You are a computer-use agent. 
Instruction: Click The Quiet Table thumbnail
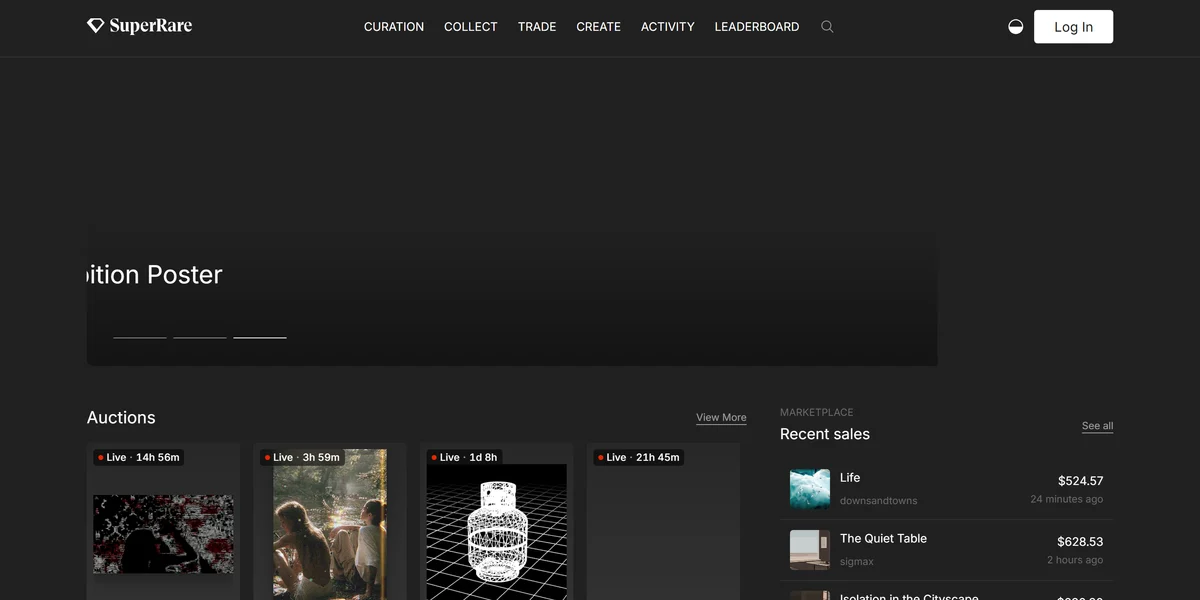[810, 550]
